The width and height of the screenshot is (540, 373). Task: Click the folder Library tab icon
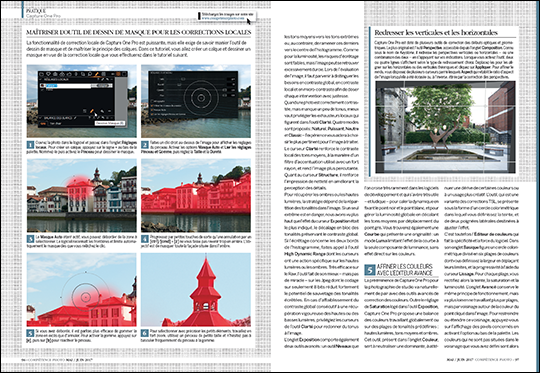point(42,74)
